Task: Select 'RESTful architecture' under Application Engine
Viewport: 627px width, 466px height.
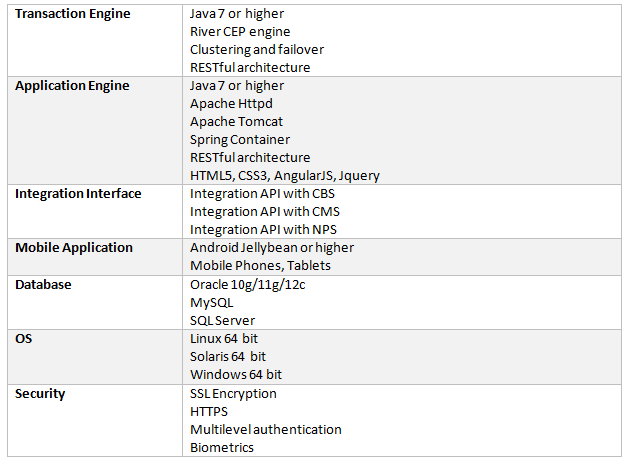Action: pos(250,158)
